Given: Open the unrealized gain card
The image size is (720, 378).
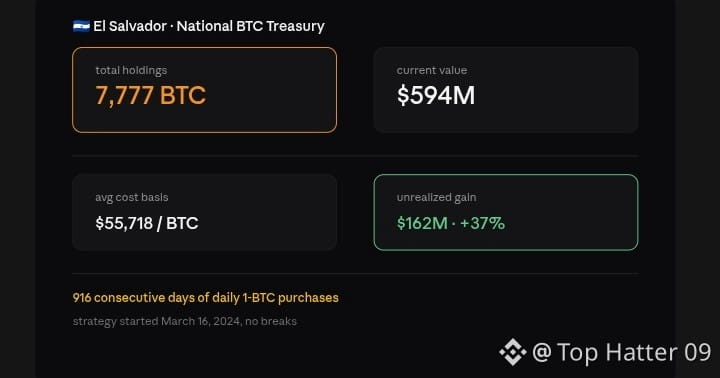Looking at the screenshot, I should tap(506, 212).
